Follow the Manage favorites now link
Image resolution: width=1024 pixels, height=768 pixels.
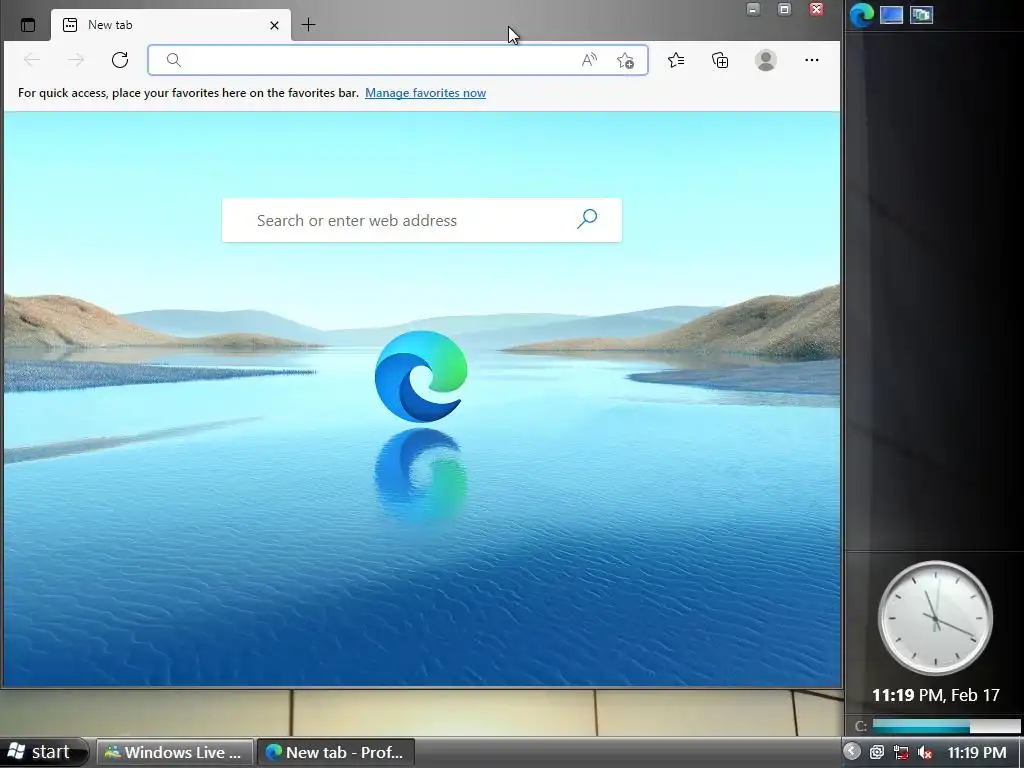pos(425,93)
